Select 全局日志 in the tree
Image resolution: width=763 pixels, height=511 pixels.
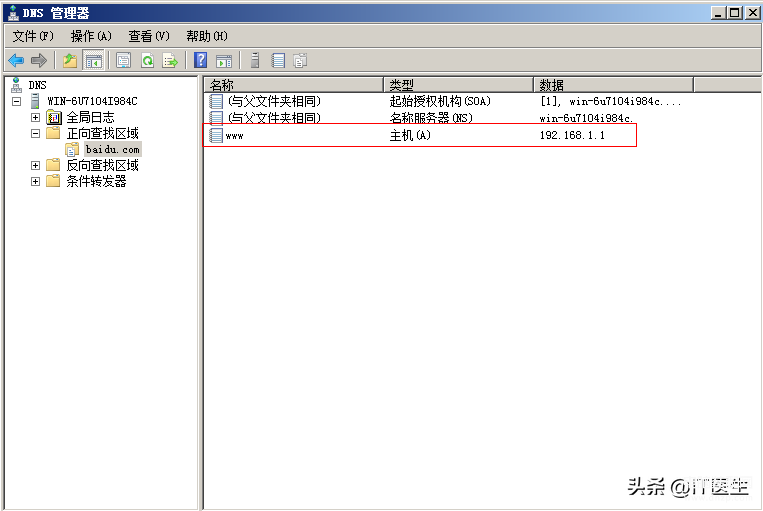point(91,117)
